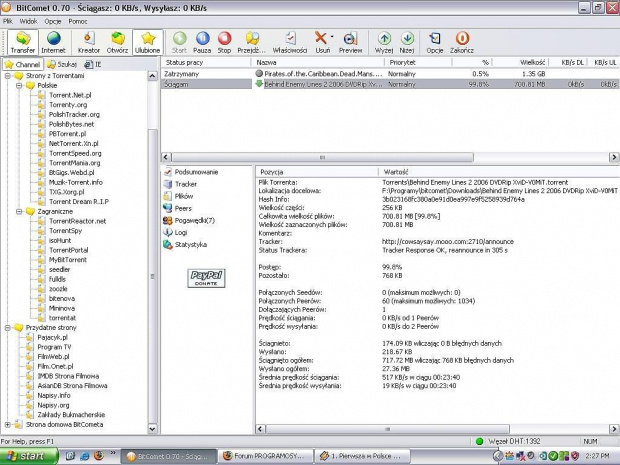The image size is (620, 465).
Task: Click the Firefox quick launch icon
Action: [x=99, y=456]
